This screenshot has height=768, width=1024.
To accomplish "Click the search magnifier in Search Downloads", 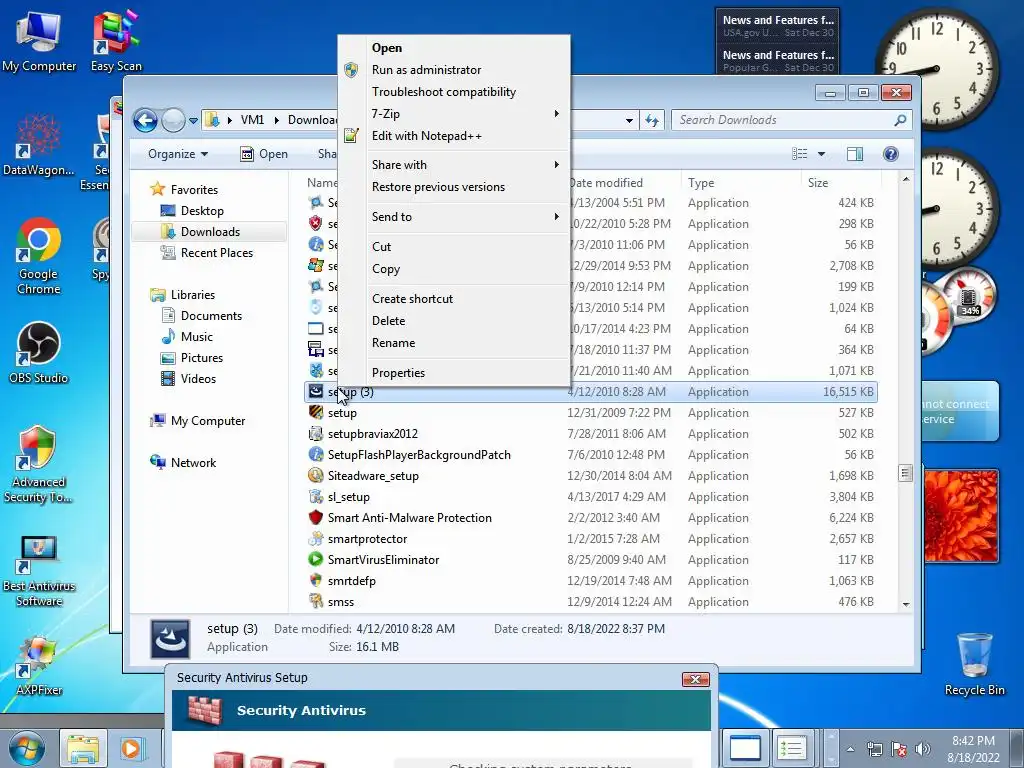I will (x=900, y=120).
